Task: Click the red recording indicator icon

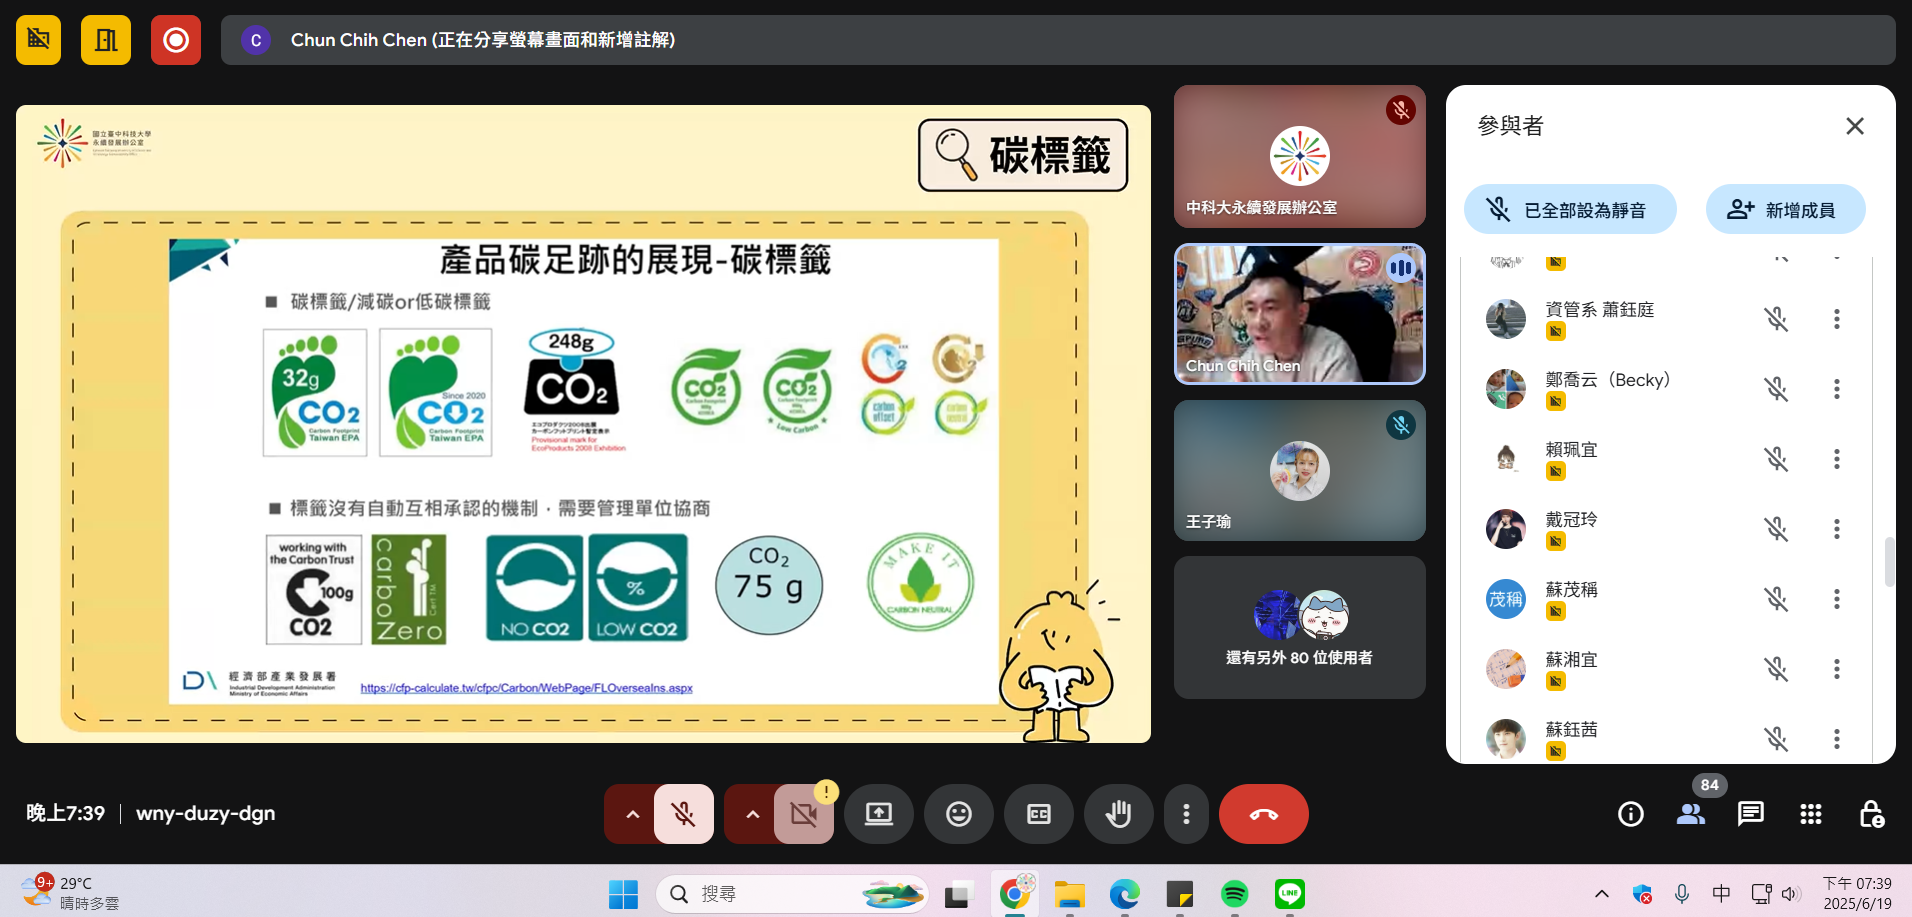Action: point(176,40)
